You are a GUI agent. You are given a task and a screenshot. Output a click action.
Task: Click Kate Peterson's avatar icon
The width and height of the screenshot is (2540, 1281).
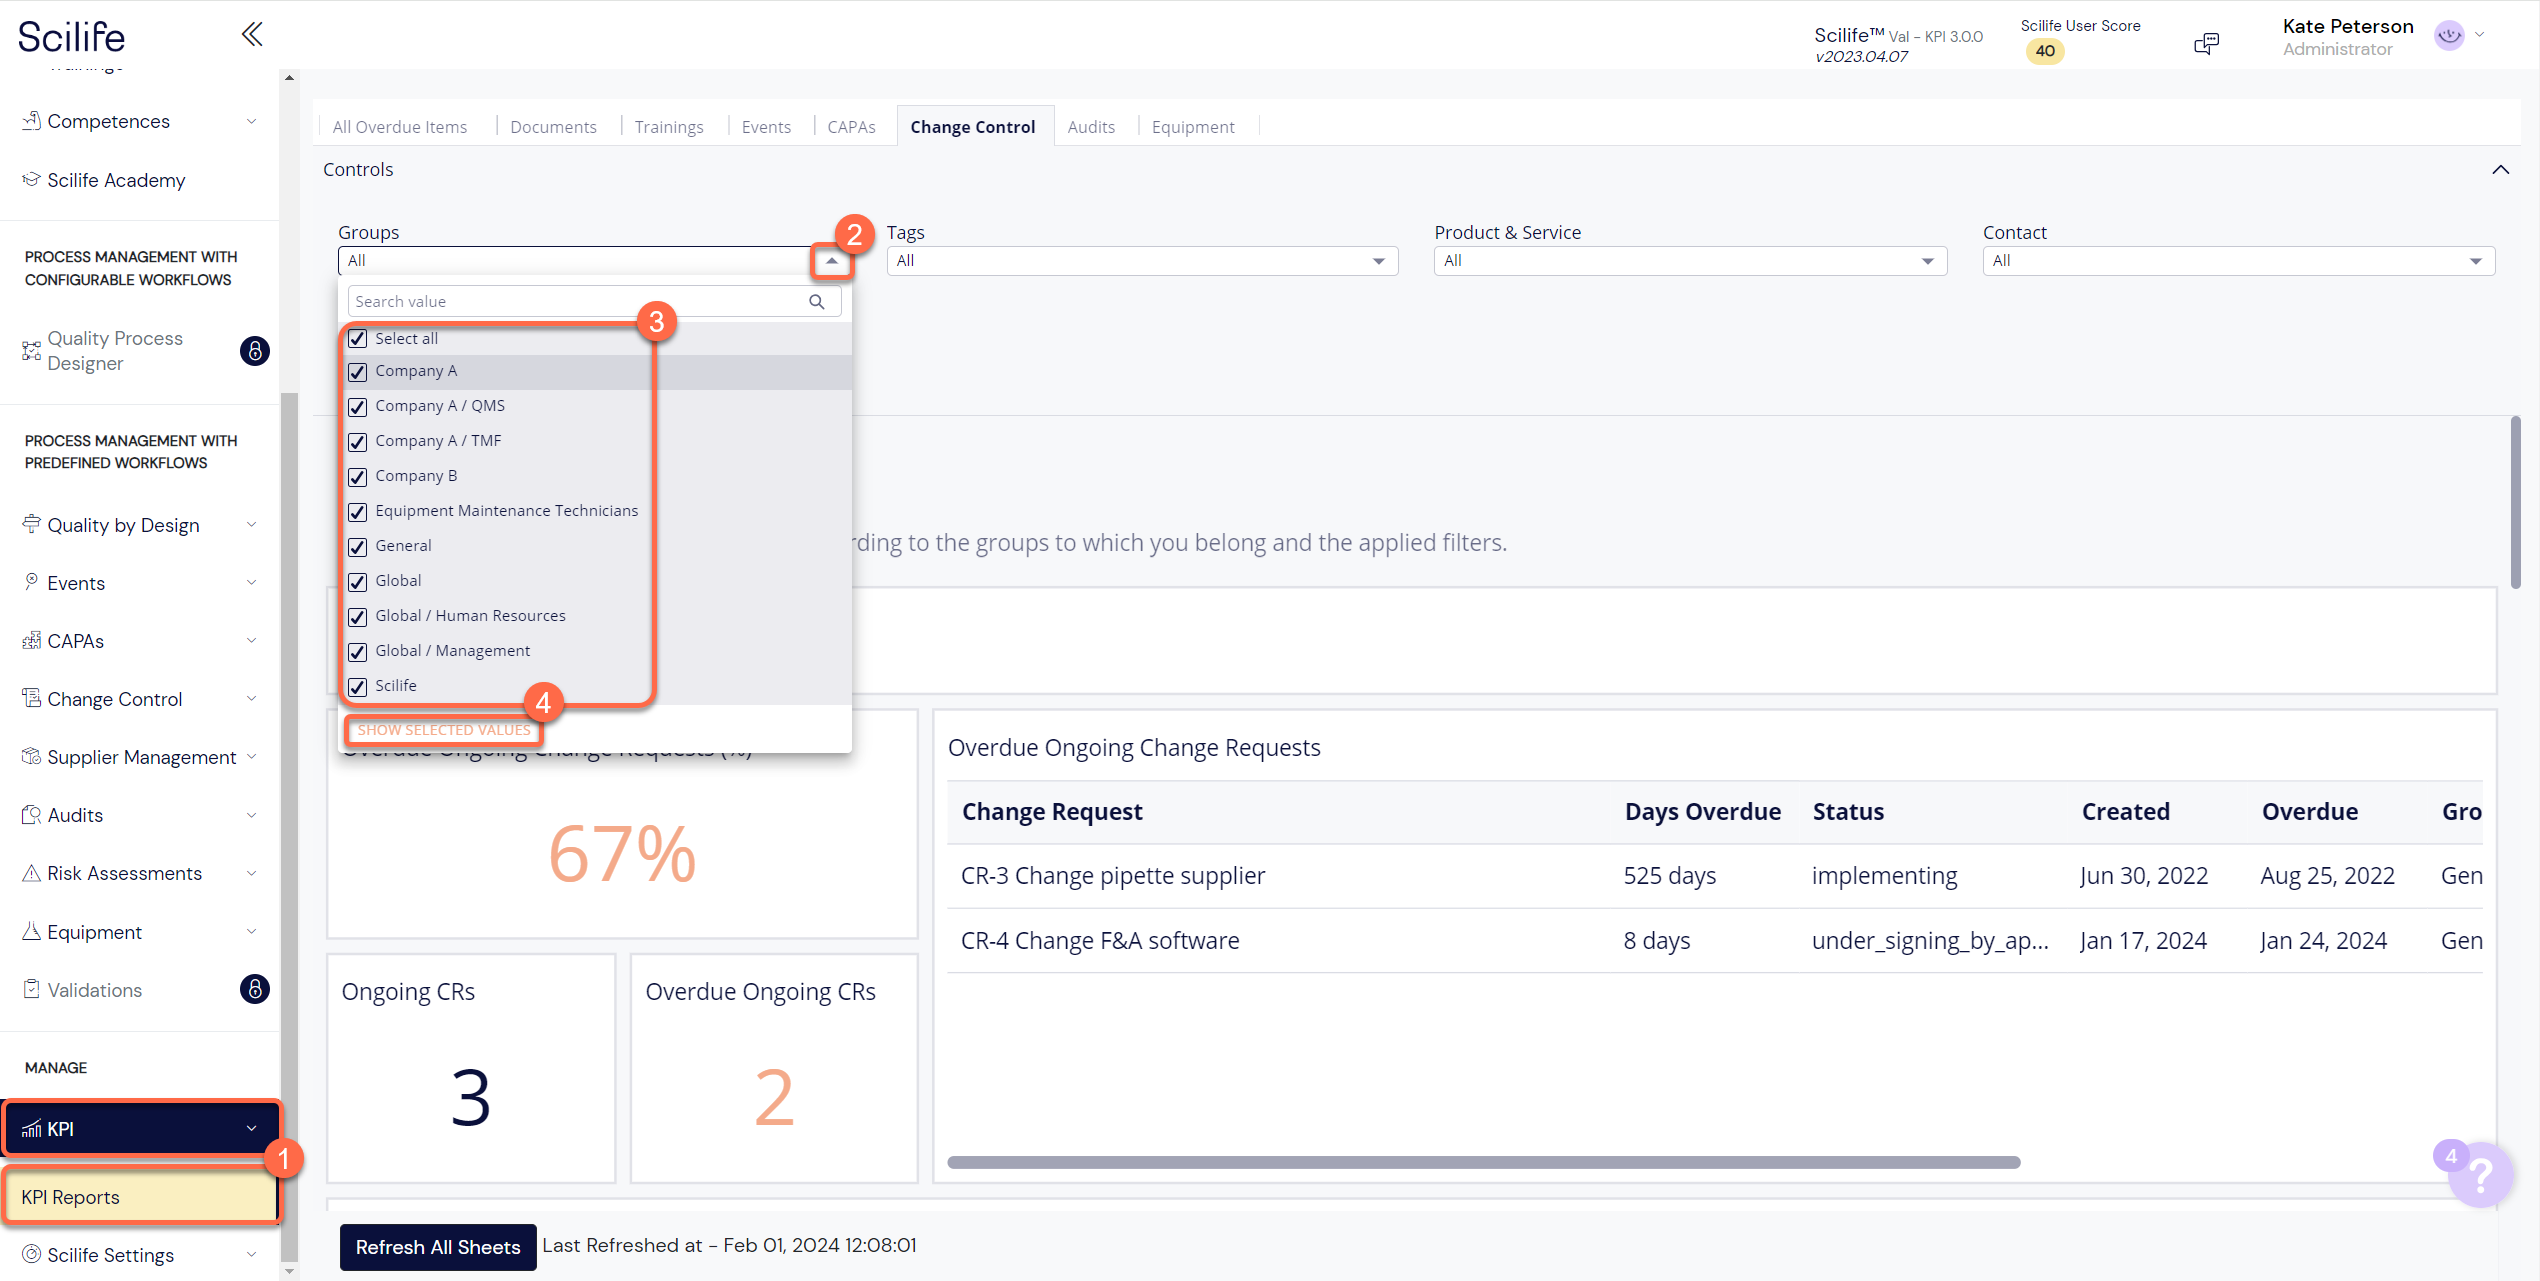2449,36
